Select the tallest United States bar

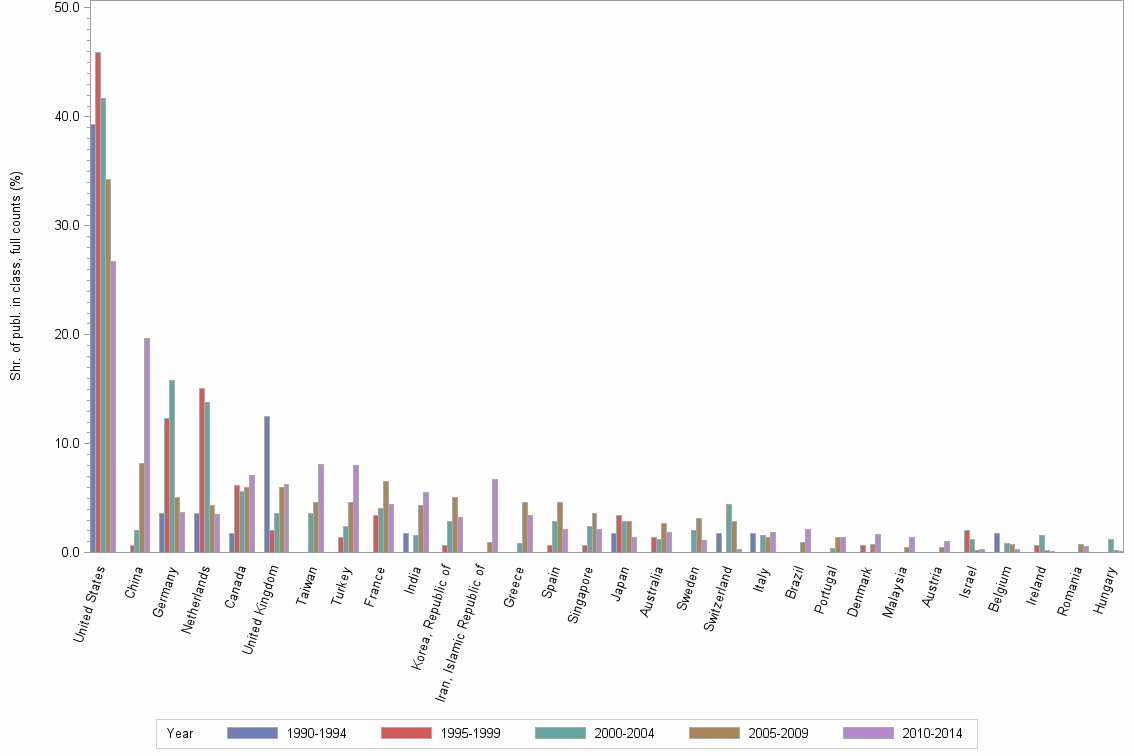97,300
